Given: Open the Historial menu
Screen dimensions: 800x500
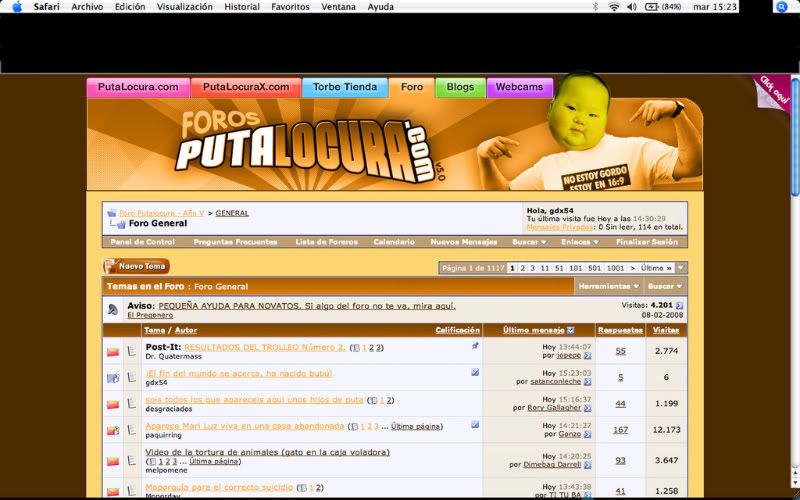Looking at the screenshot, I should tap(242, 7).
